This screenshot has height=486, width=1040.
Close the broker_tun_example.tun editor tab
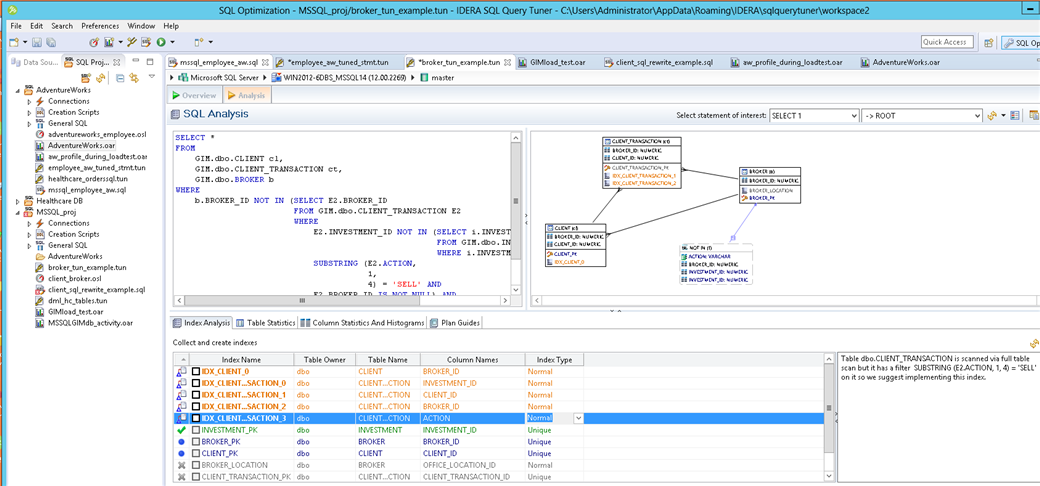(x=508, y=62)
